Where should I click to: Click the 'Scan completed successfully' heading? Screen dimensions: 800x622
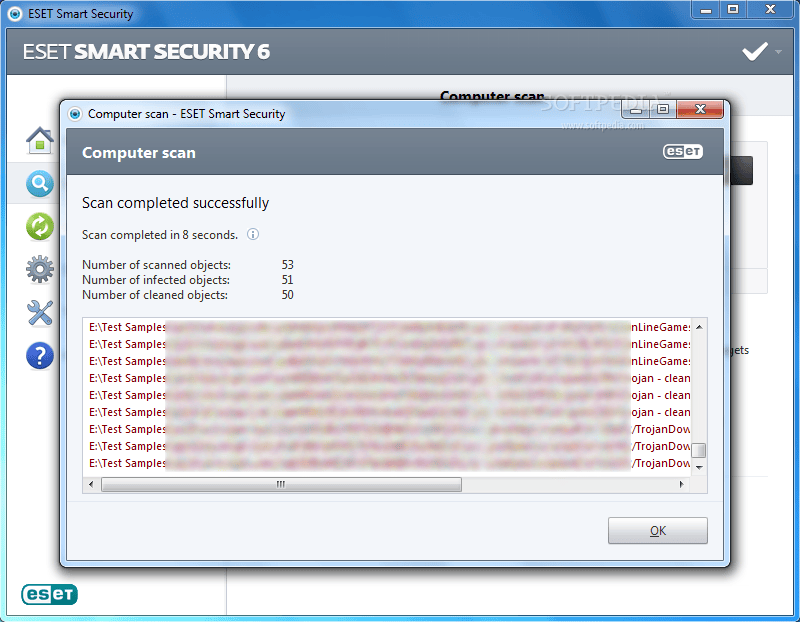coord(176,203)
